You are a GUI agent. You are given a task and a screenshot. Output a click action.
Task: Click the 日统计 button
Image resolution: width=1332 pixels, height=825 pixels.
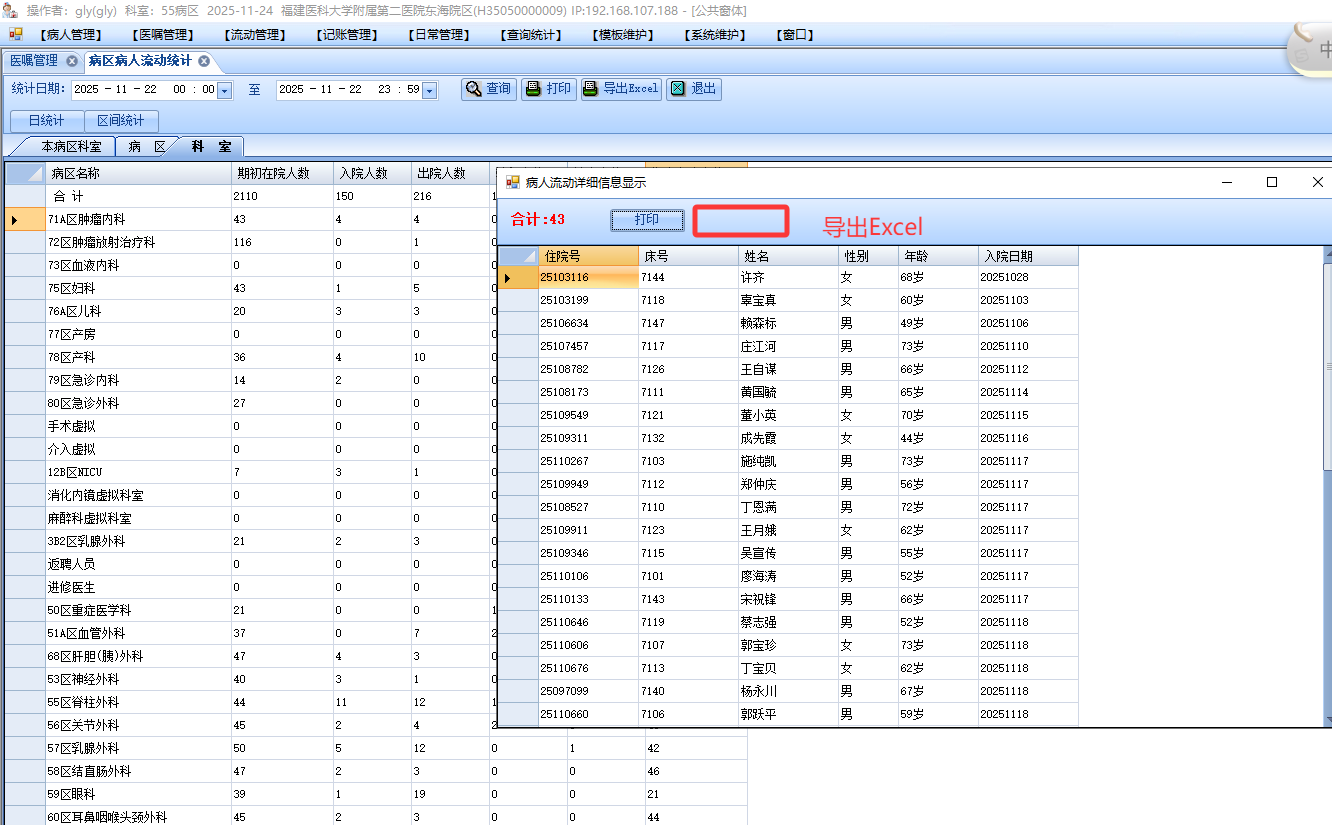[46, 121]
